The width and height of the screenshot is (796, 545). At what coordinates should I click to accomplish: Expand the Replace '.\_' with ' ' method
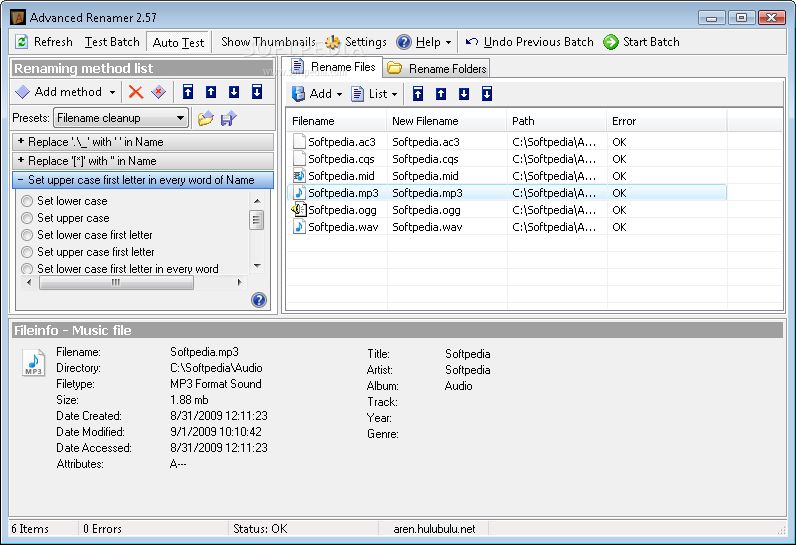tap(143, 142)
